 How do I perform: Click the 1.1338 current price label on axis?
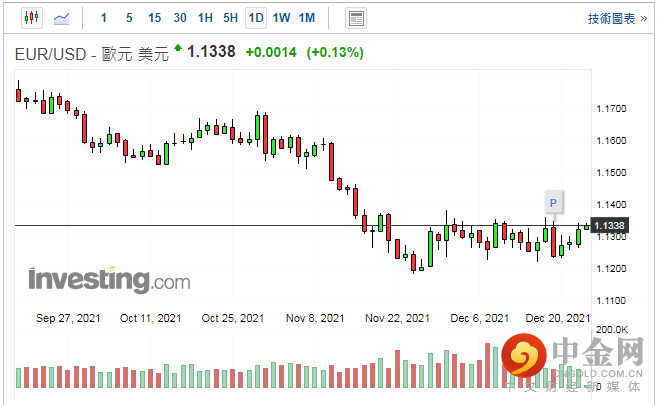(x=609, y=225)
